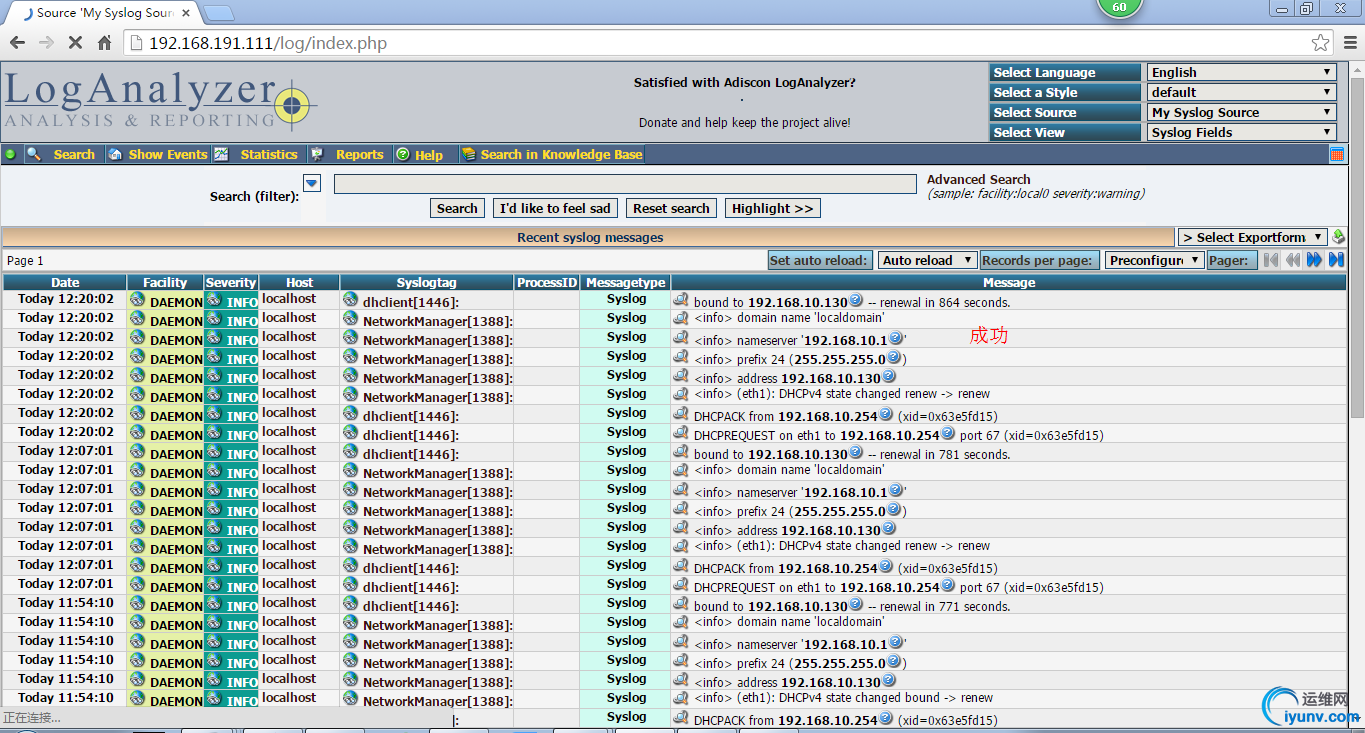Open message icon in the 12:20:02 DHCPACK row

tap(681, 413)
